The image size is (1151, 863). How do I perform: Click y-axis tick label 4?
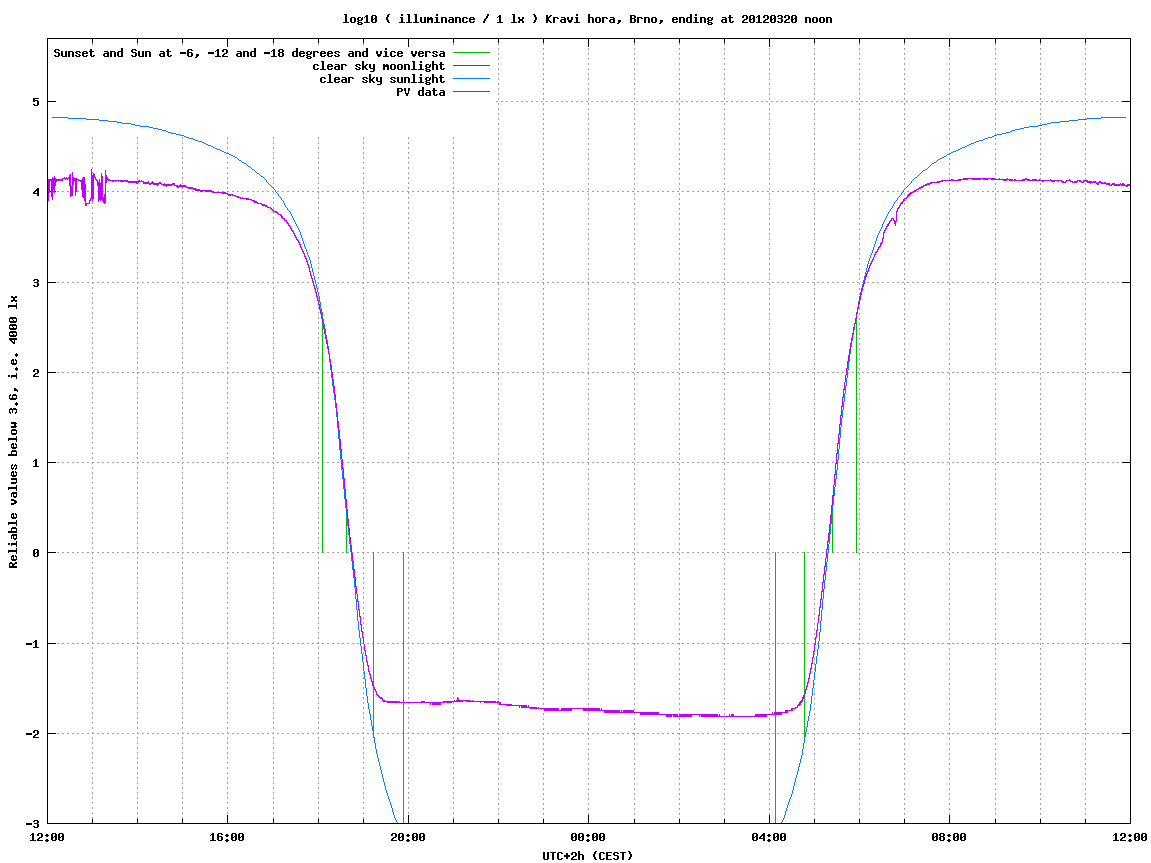pyautogui.click(x=36, y=192)
